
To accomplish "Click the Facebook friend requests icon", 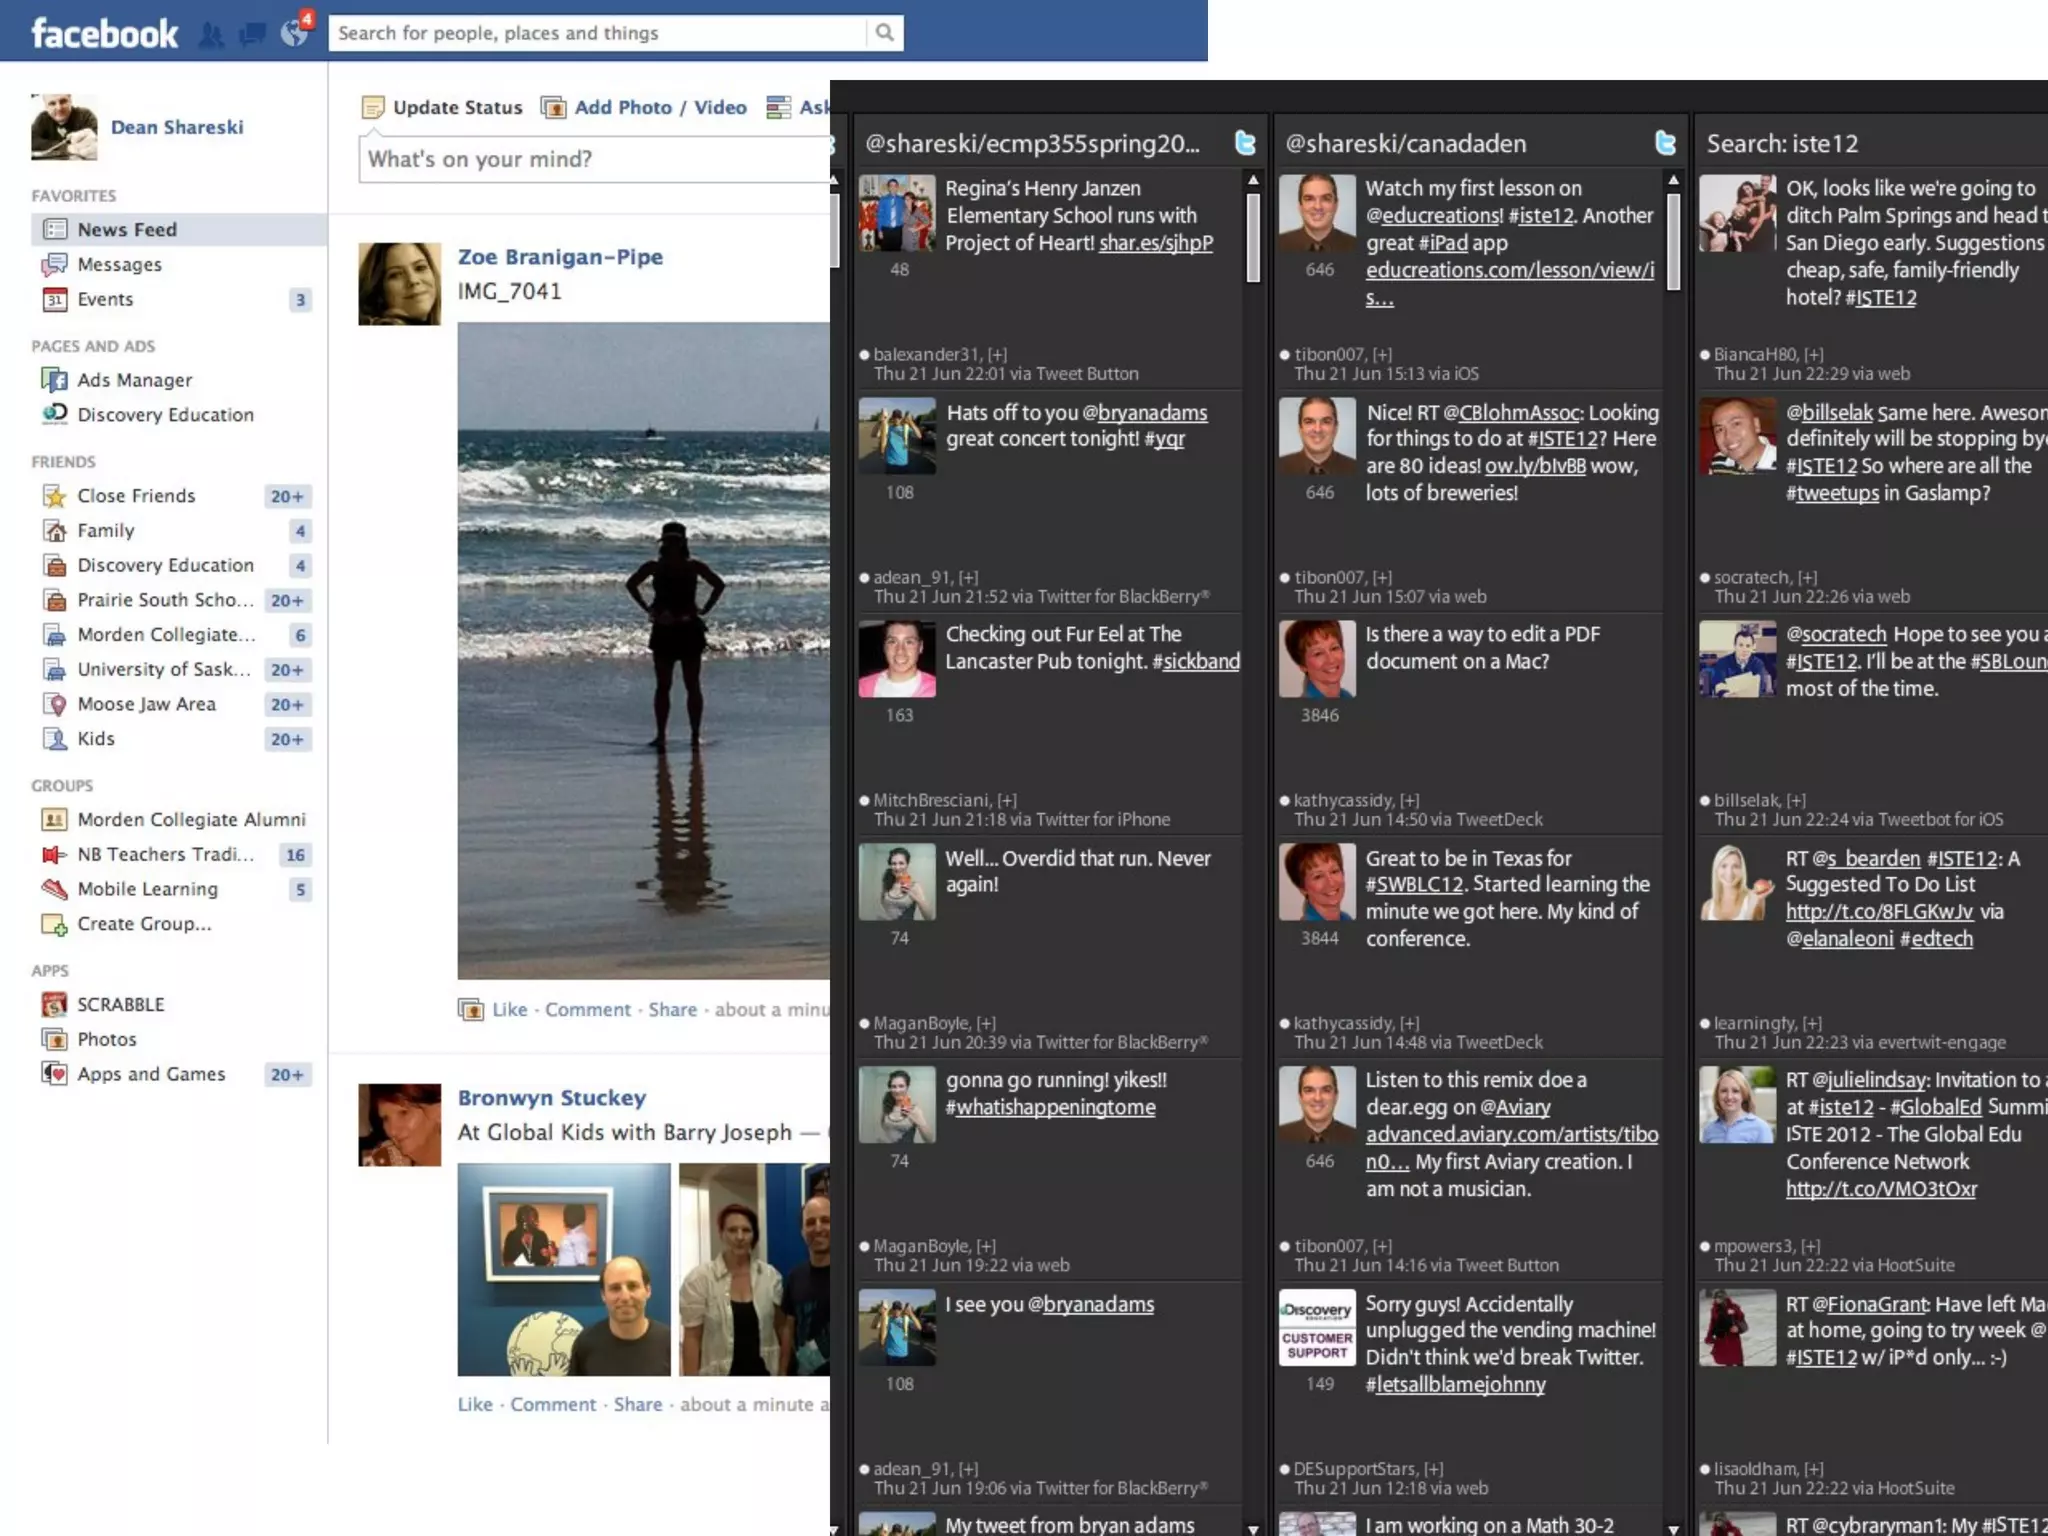I will [x=211, y=34].
